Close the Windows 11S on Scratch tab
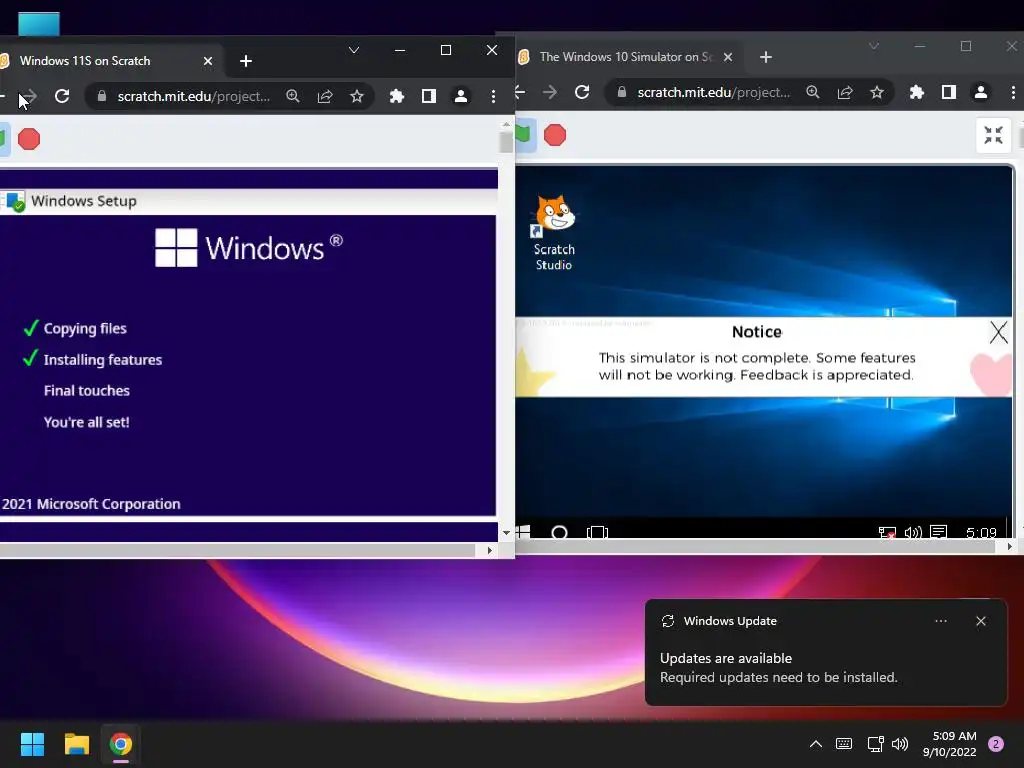 [x=208, y=61]
